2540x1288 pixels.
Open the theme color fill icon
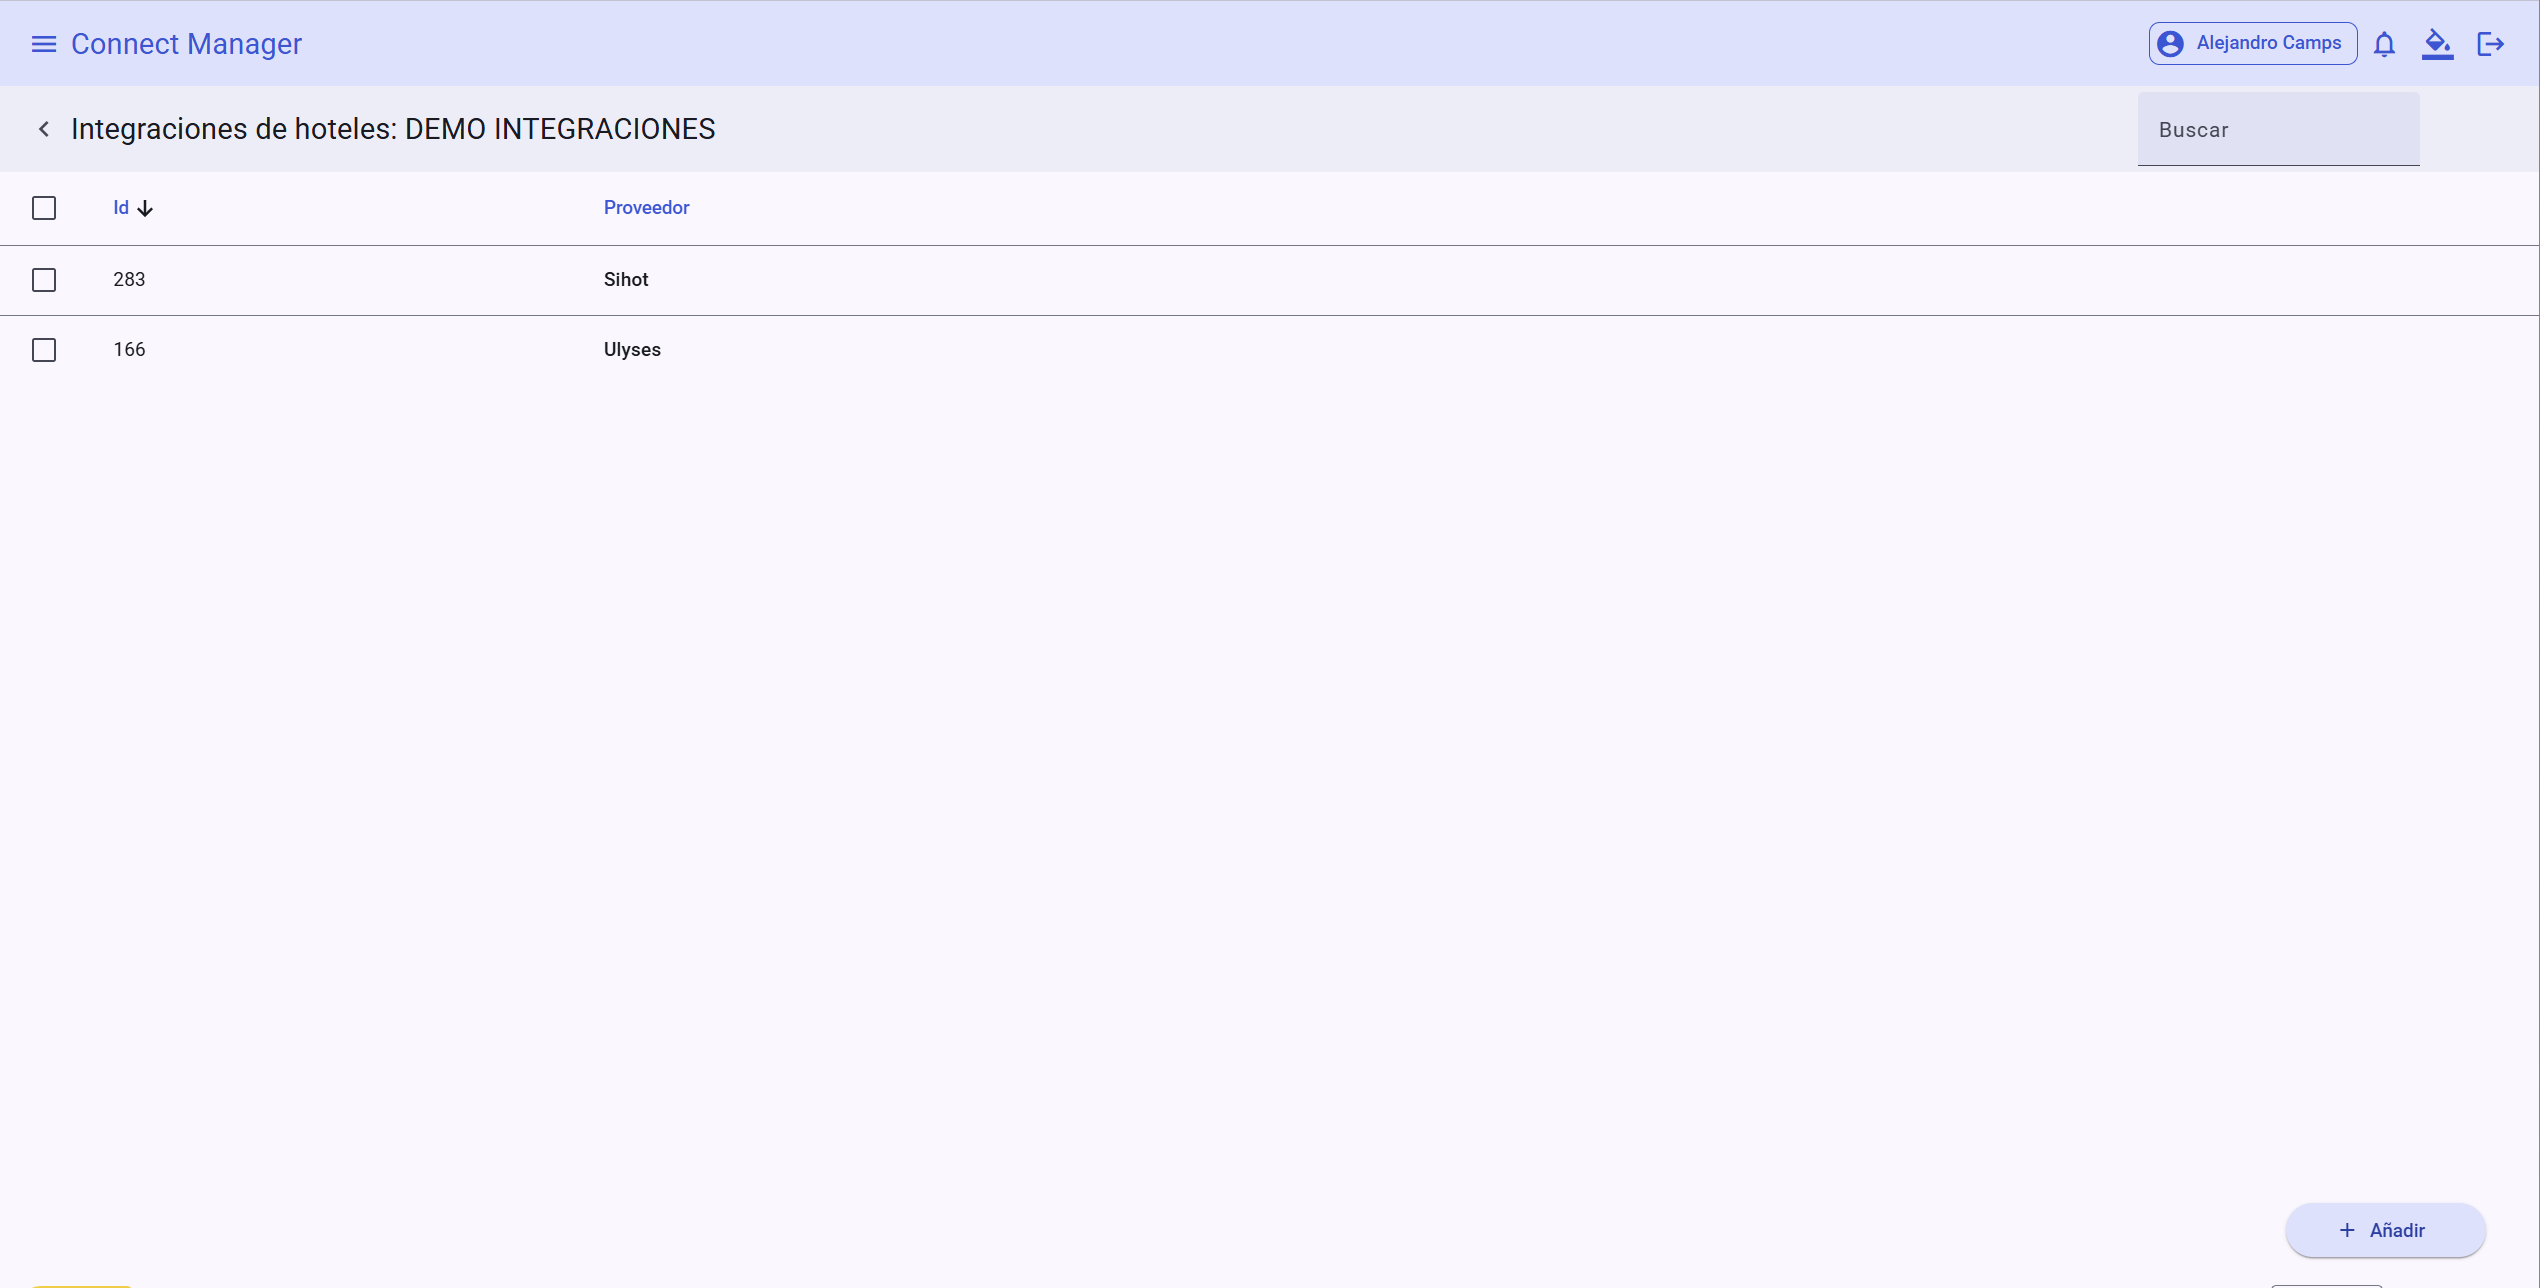(2437, 44)
